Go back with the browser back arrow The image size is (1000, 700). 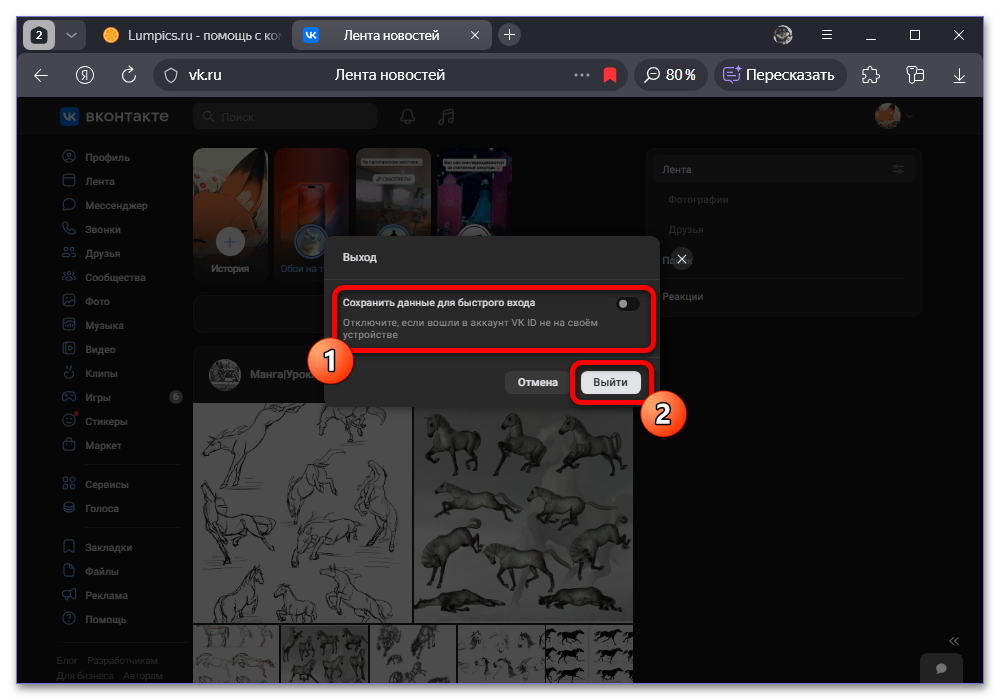pyautogui.click(x=41, y=75)
